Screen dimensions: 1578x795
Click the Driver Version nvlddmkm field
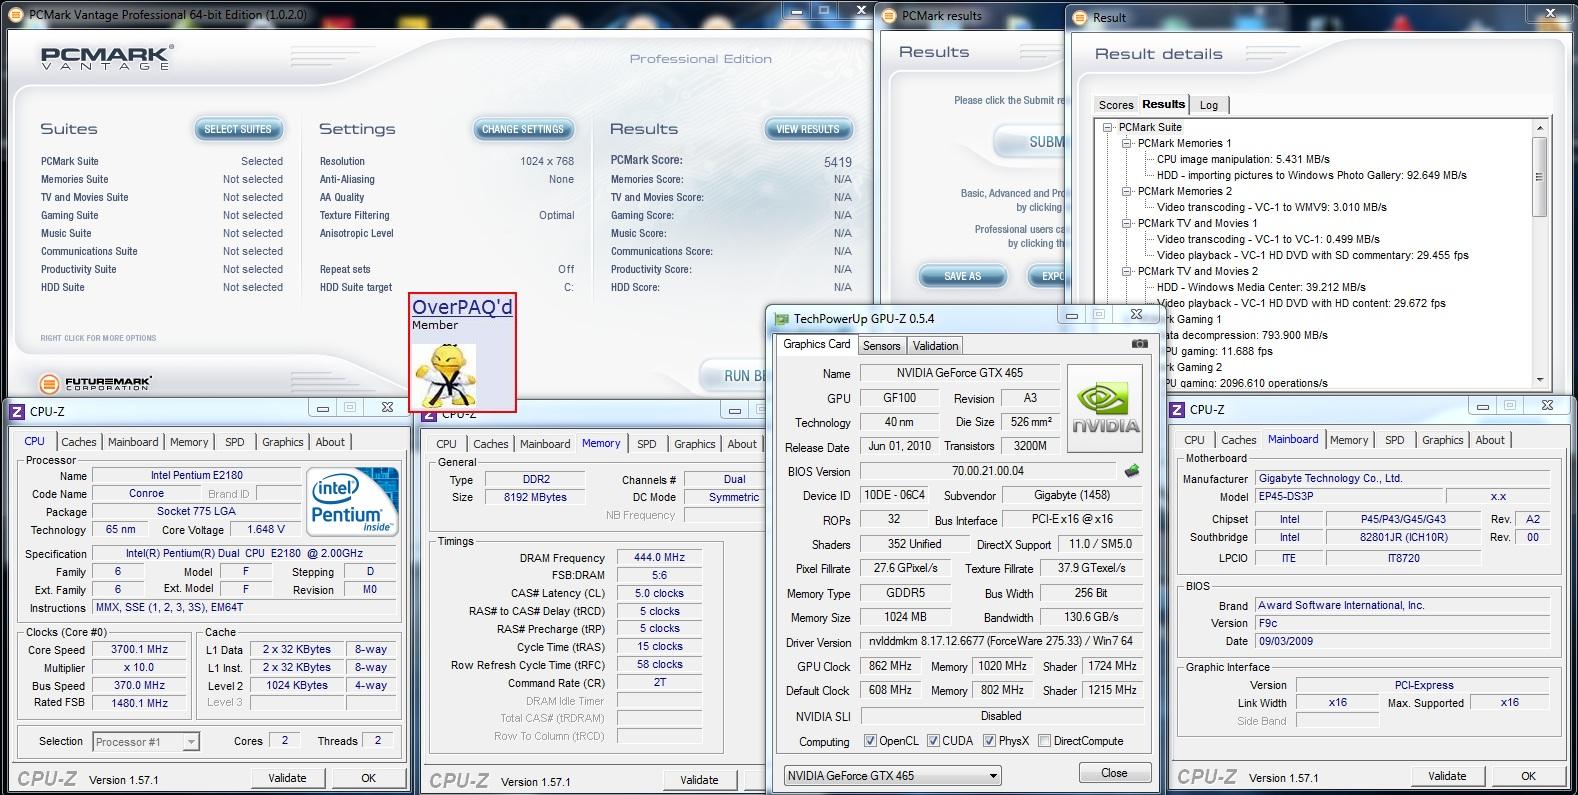pyautogui.click(x=1002, y=641)
